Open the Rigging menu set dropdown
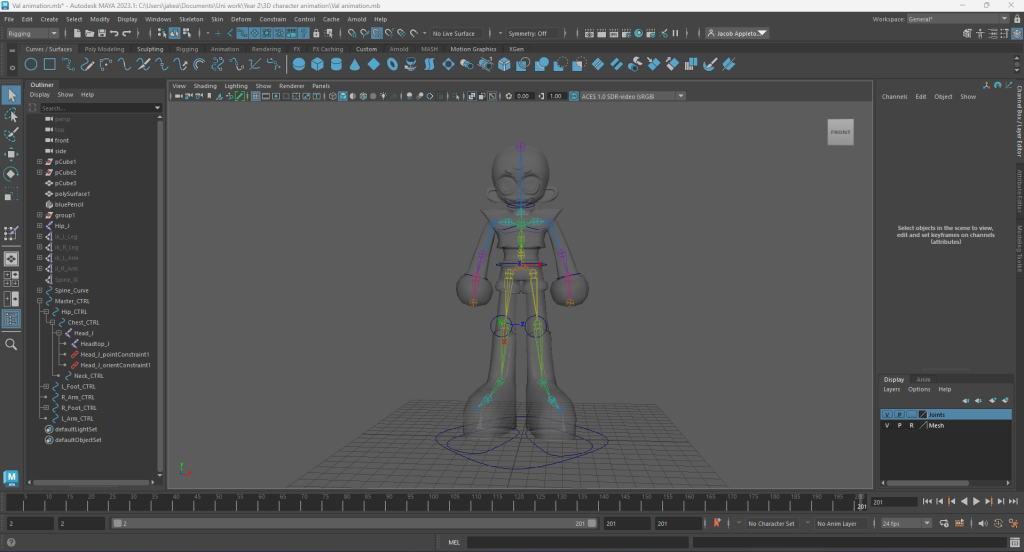 (x=33, y=33)
